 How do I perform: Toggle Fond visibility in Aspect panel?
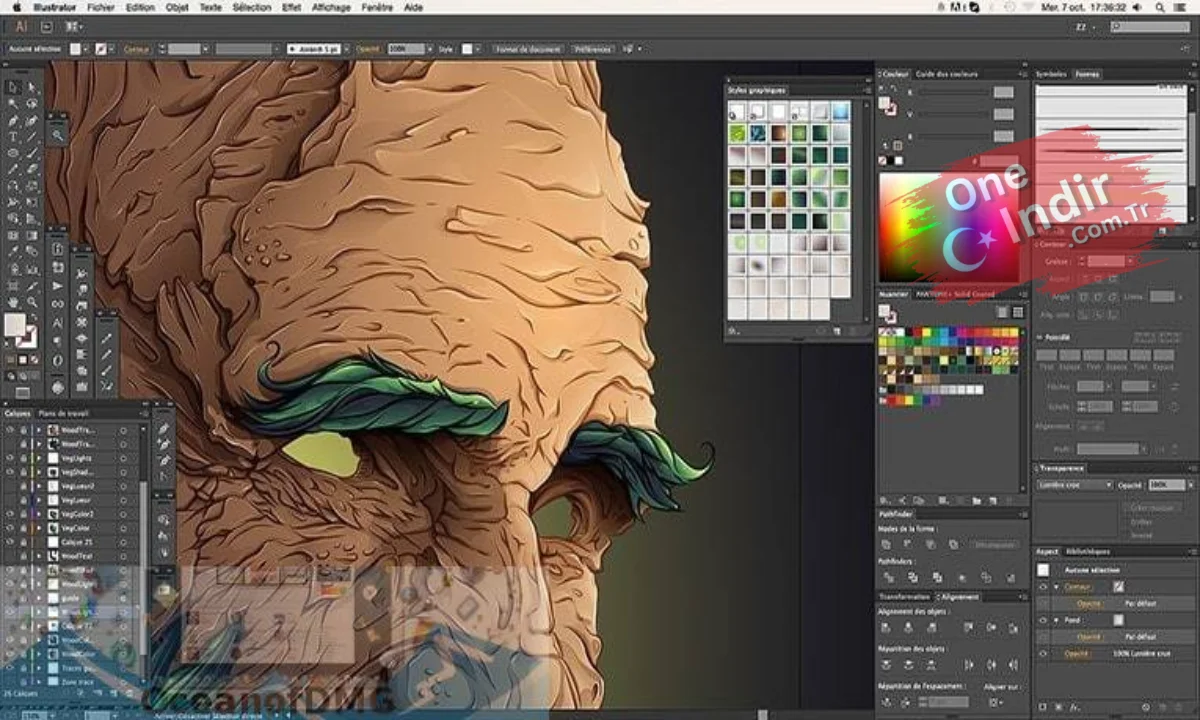pos(1043,620)
